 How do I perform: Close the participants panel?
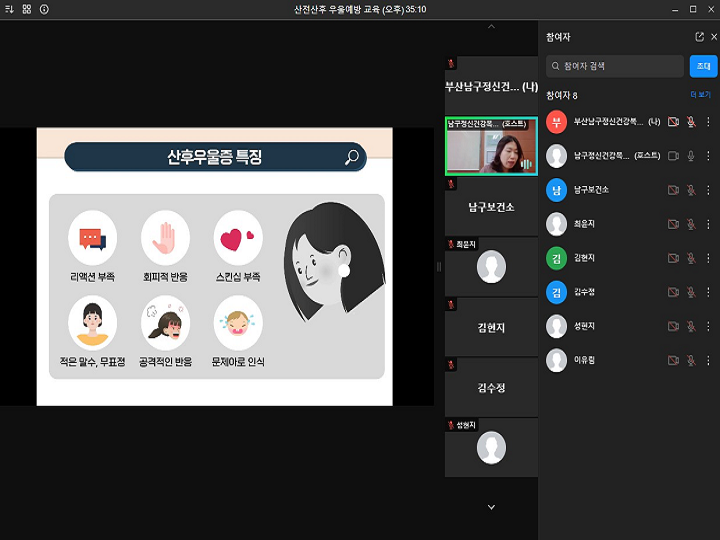pos(713,37)
